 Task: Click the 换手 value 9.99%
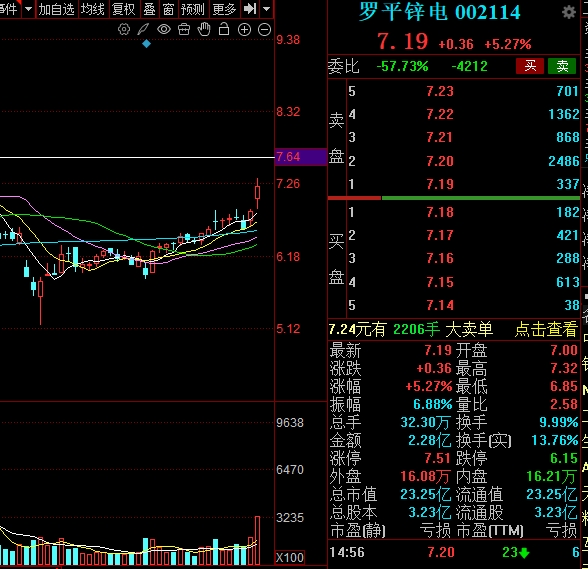point(558,422)
